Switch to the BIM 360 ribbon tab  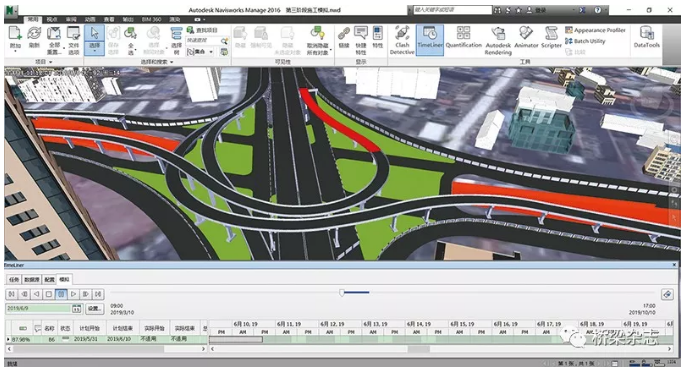pyautogui.click(x=151, y=19)
